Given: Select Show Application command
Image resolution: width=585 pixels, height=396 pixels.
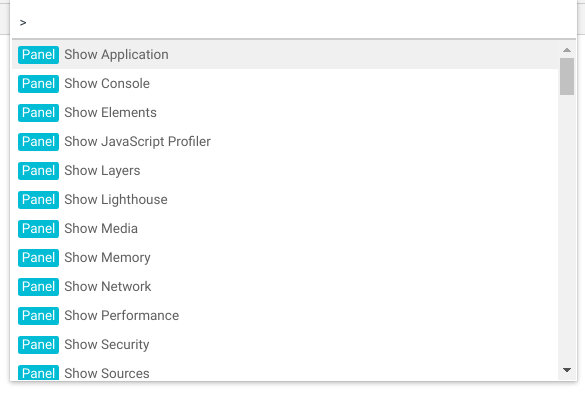Looking at the screenshot, I should click(285, 54).
